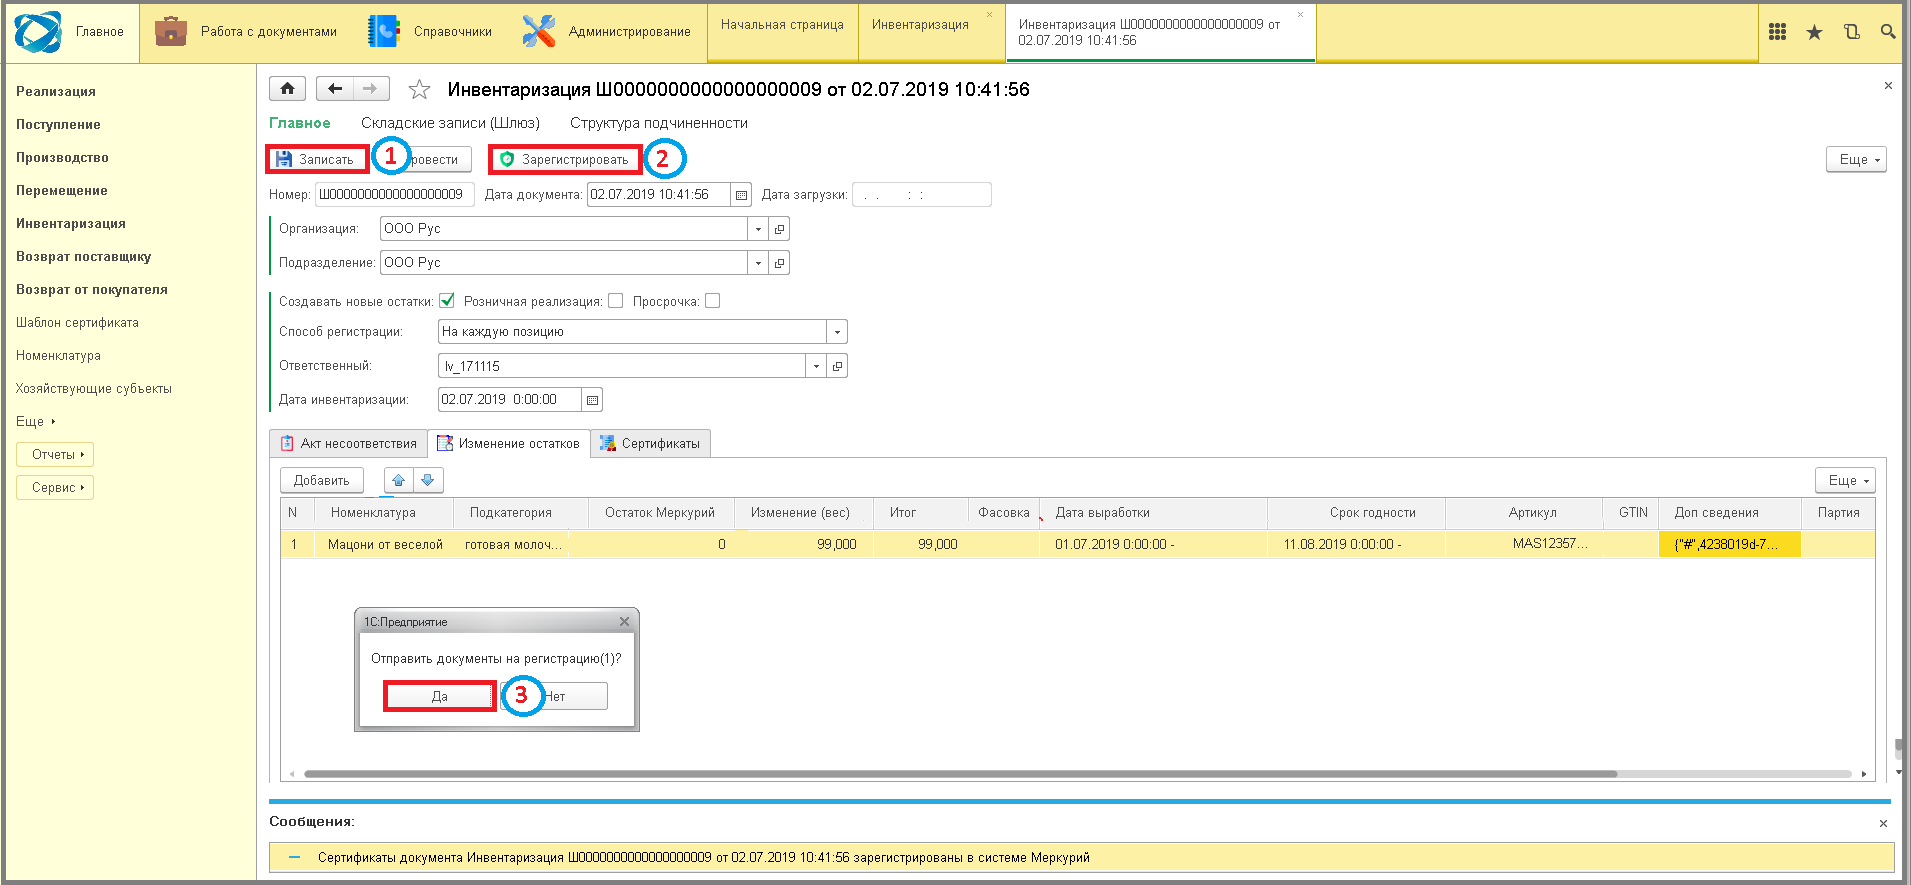Click the horizontal scrollbar of the table

coord(960,774)
